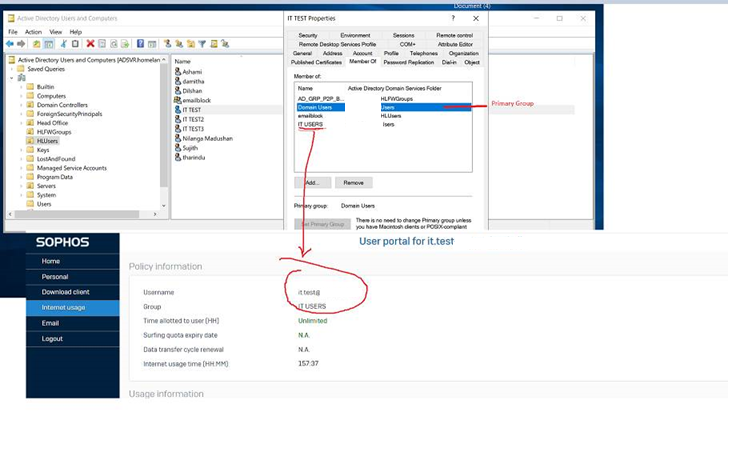Click the Add... button
The width and height of the screenshot is (729, 465).
tap(312, 183)
